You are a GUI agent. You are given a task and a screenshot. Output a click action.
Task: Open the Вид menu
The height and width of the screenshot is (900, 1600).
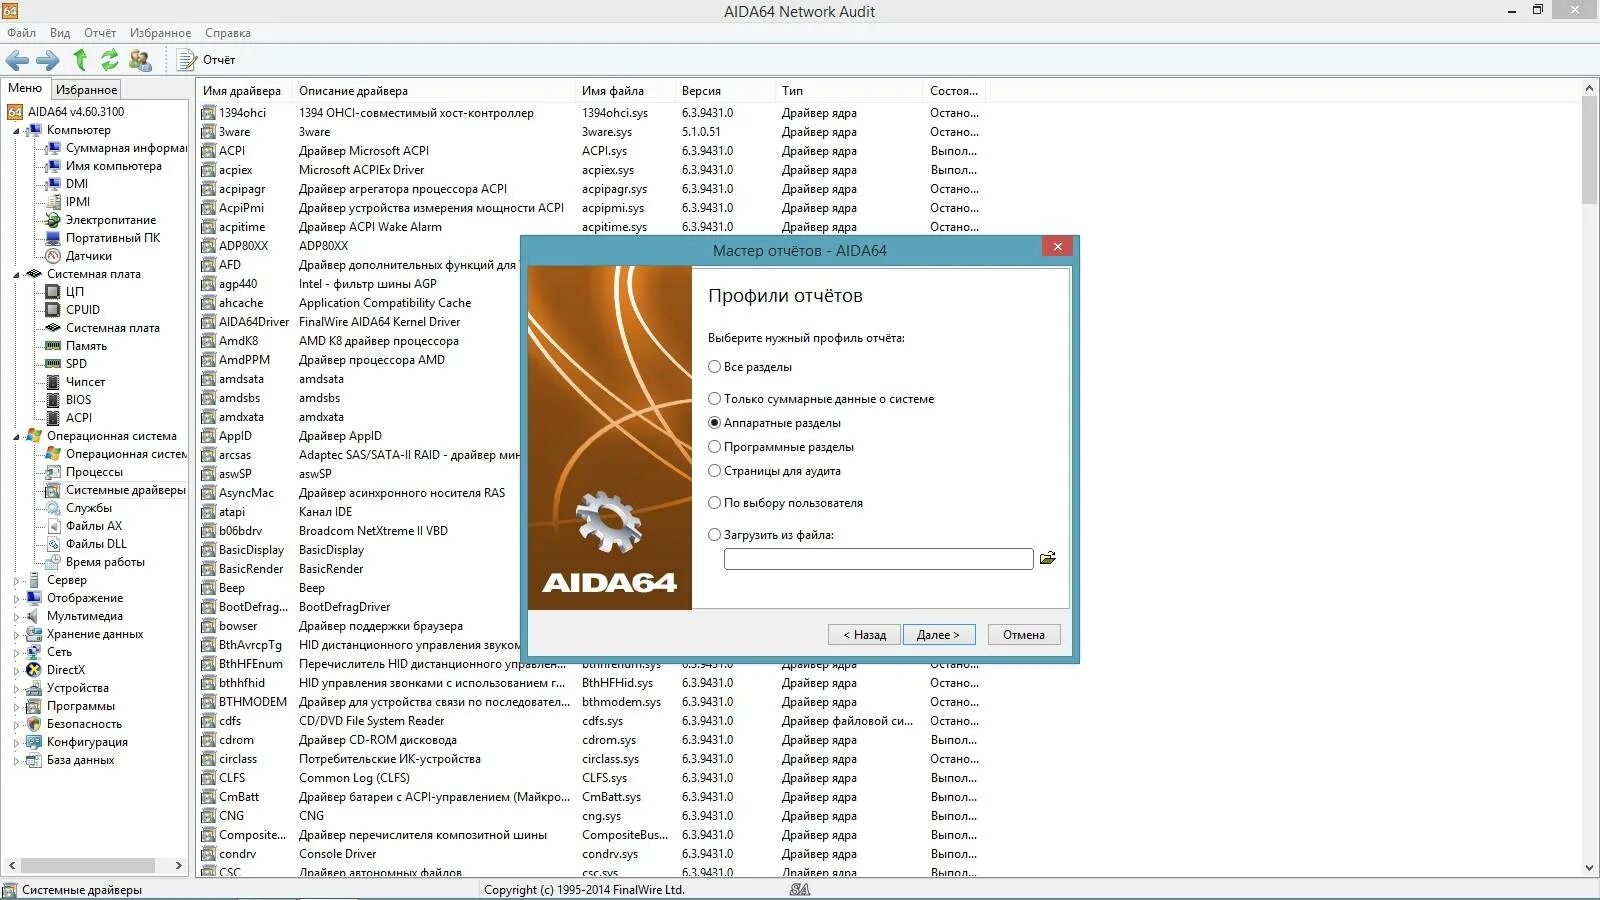click(60, 33)
